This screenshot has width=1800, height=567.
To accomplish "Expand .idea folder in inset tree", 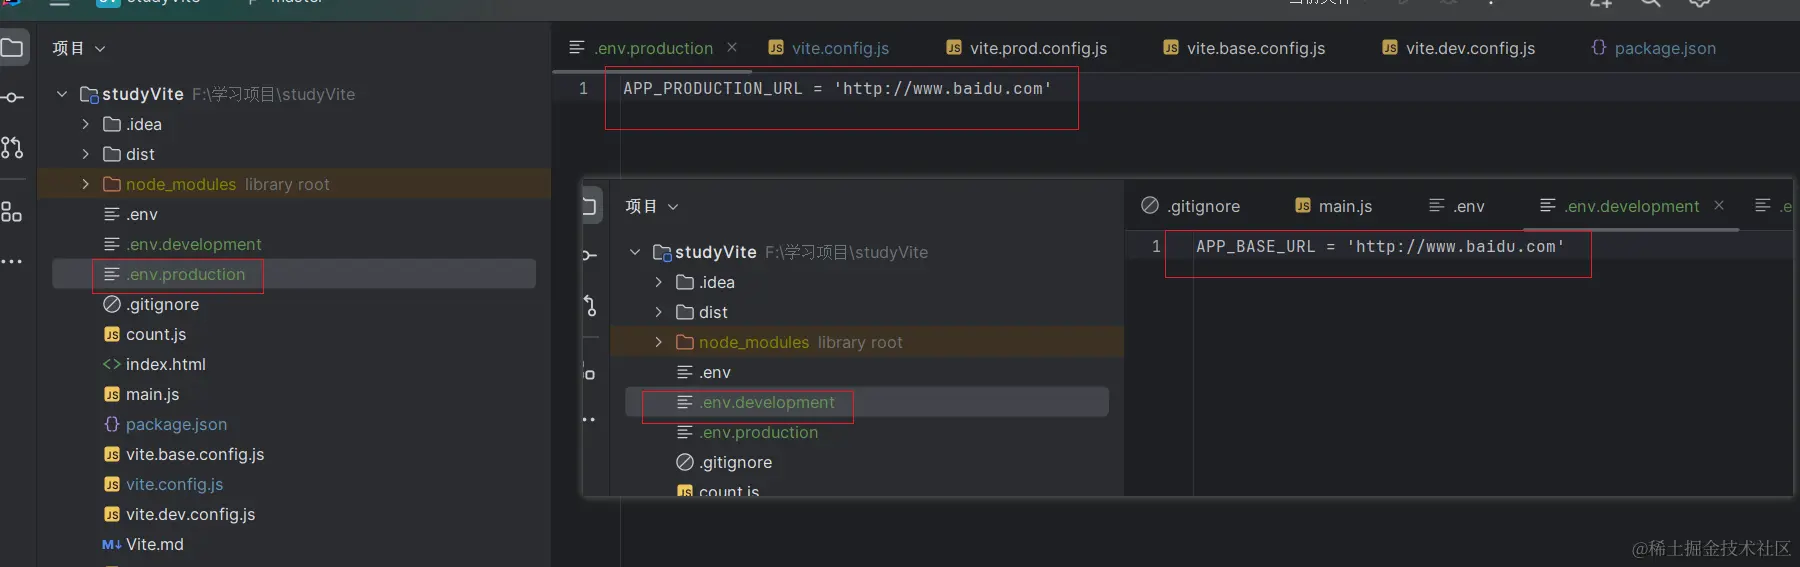I will 658,282.
